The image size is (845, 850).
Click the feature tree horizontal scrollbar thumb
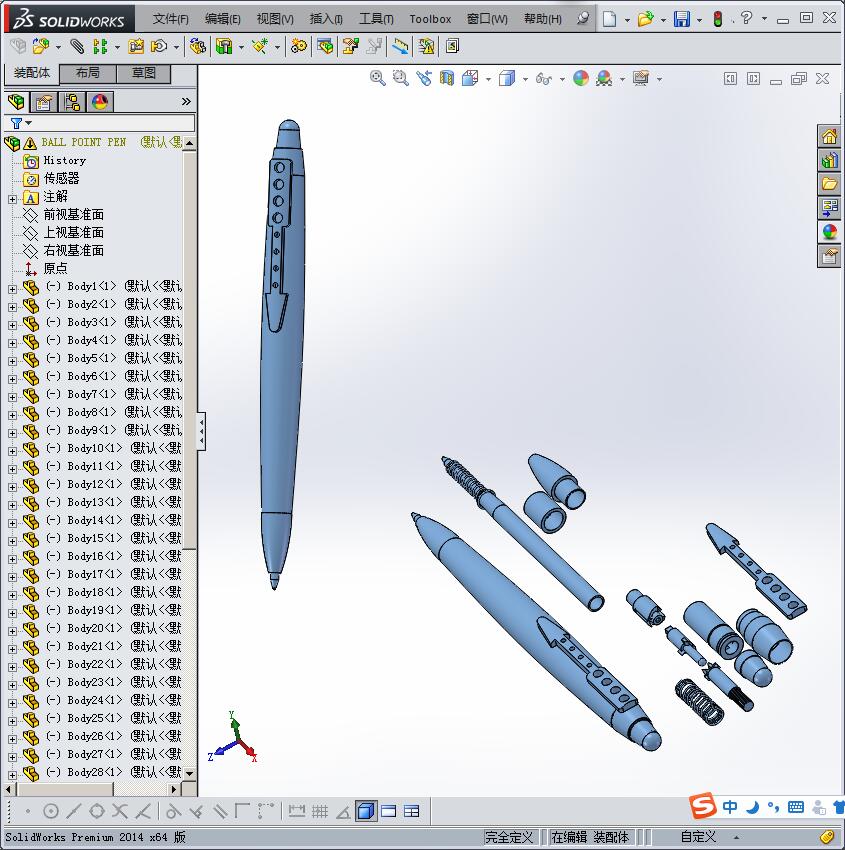[x=65, y=789]
